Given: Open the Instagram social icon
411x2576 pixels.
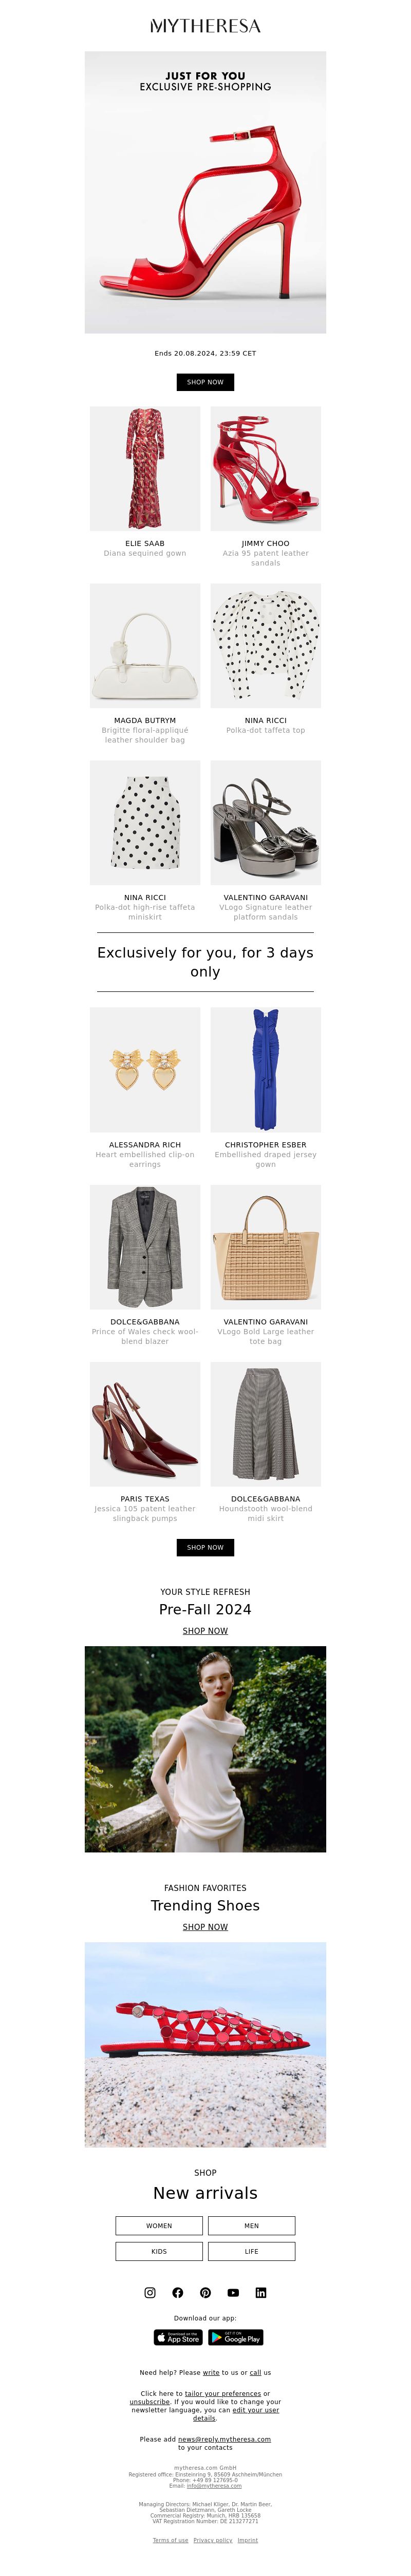Looking at the screenshot, I should coord(150,2293).
